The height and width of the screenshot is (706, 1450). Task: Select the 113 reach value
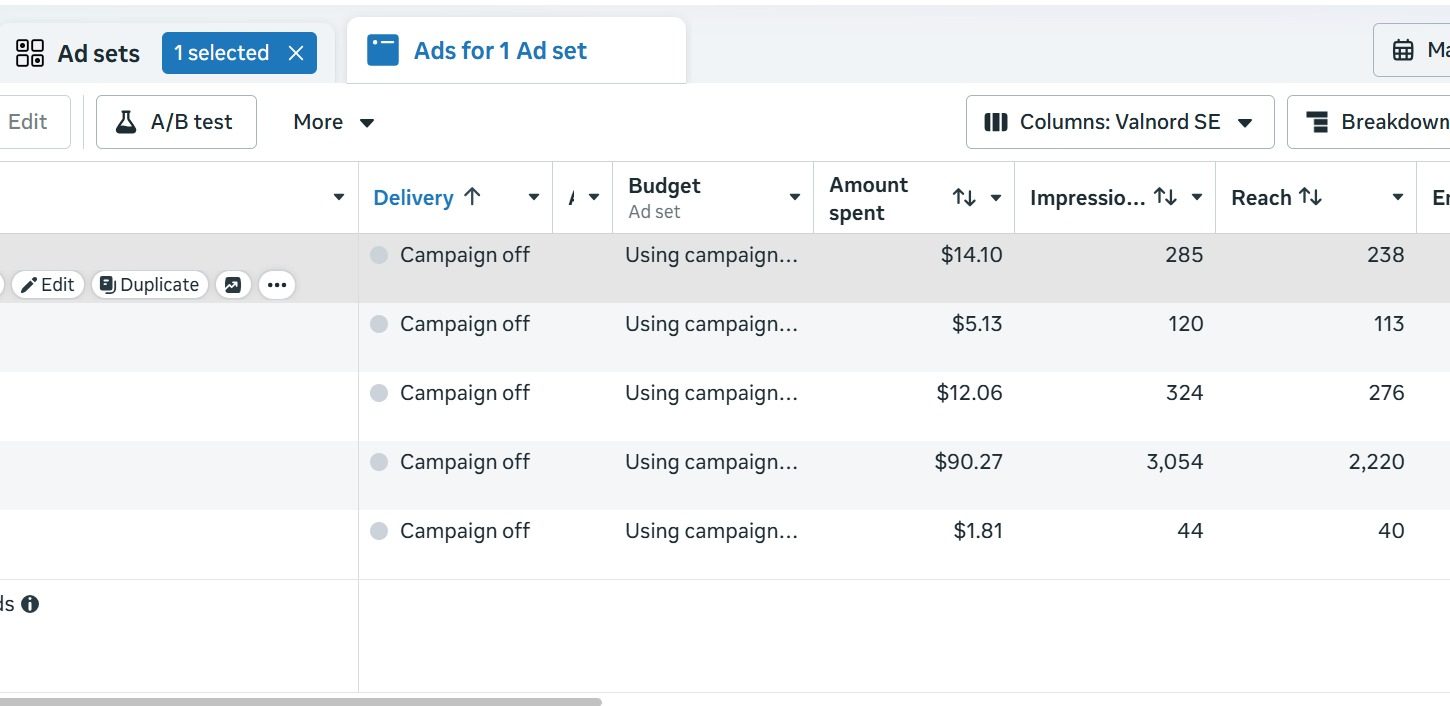[1389, 324]
